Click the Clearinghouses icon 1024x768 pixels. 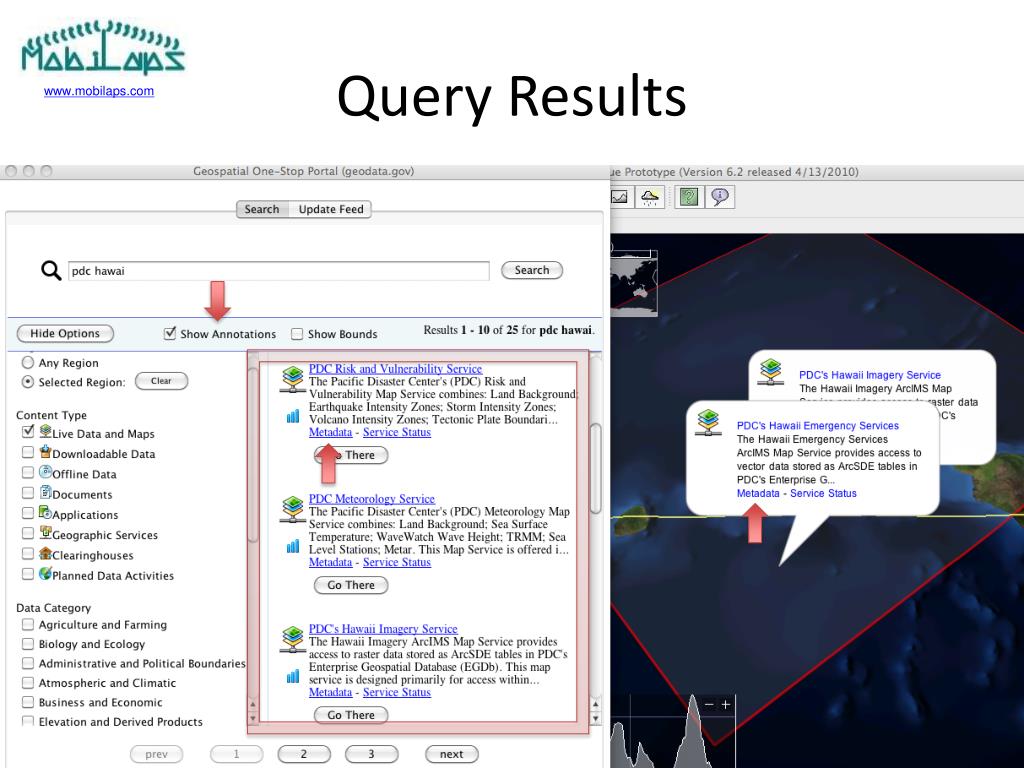45,553
